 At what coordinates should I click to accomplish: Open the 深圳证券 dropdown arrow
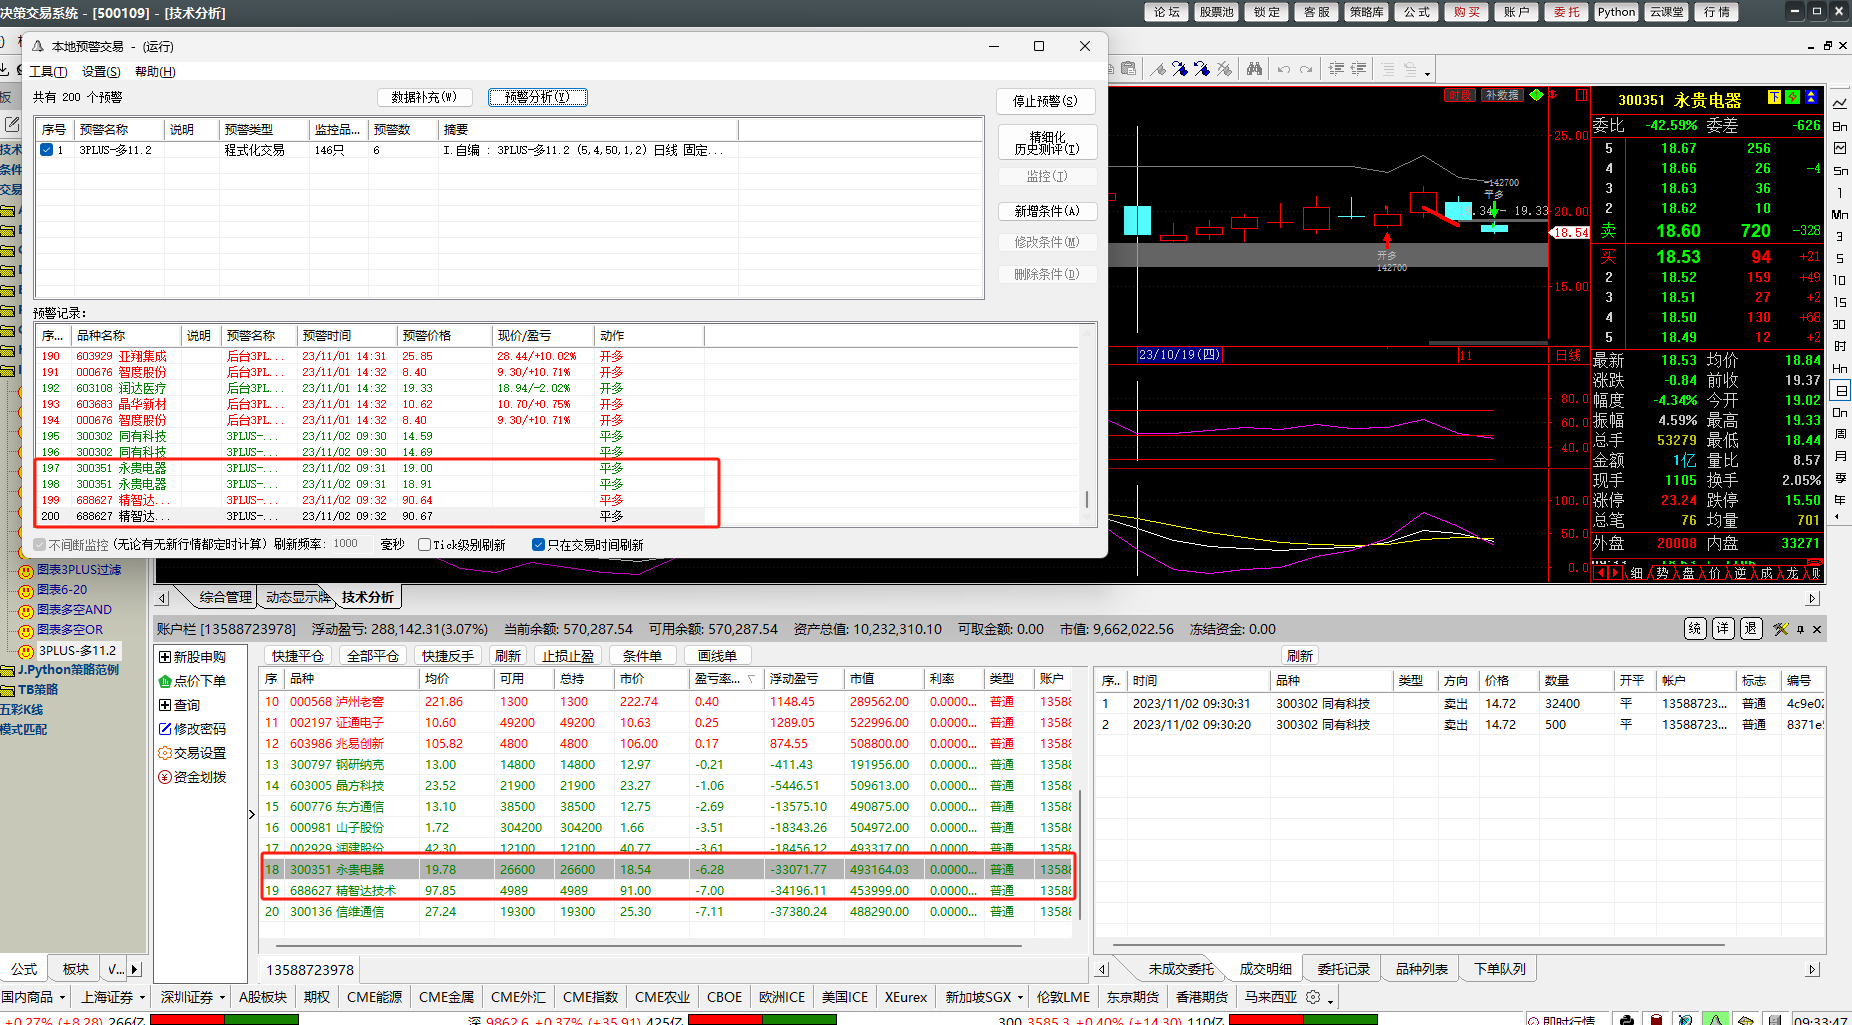point(222,997)
